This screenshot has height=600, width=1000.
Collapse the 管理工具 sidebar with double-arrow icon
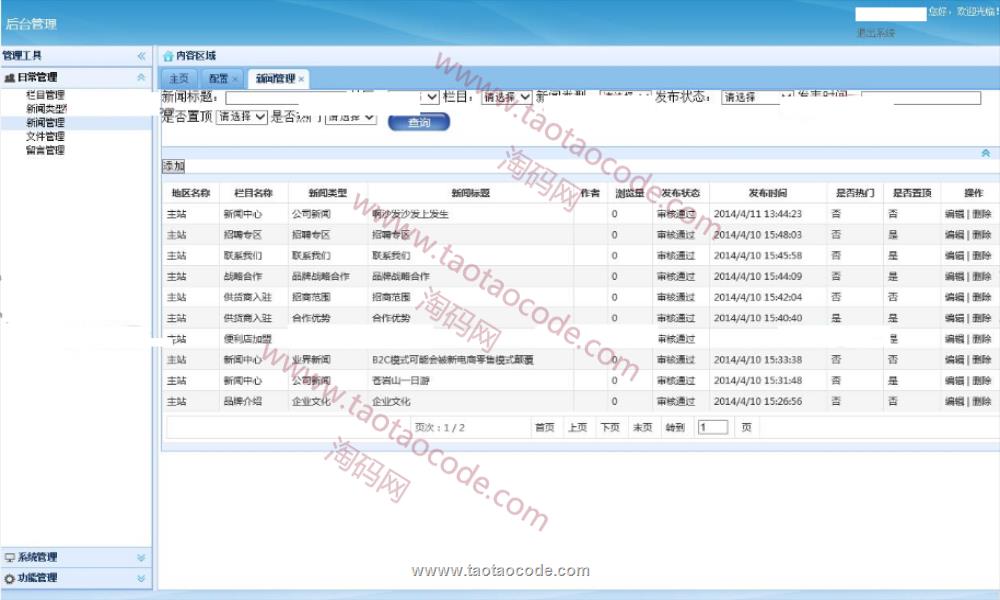[x=141, y=56]
